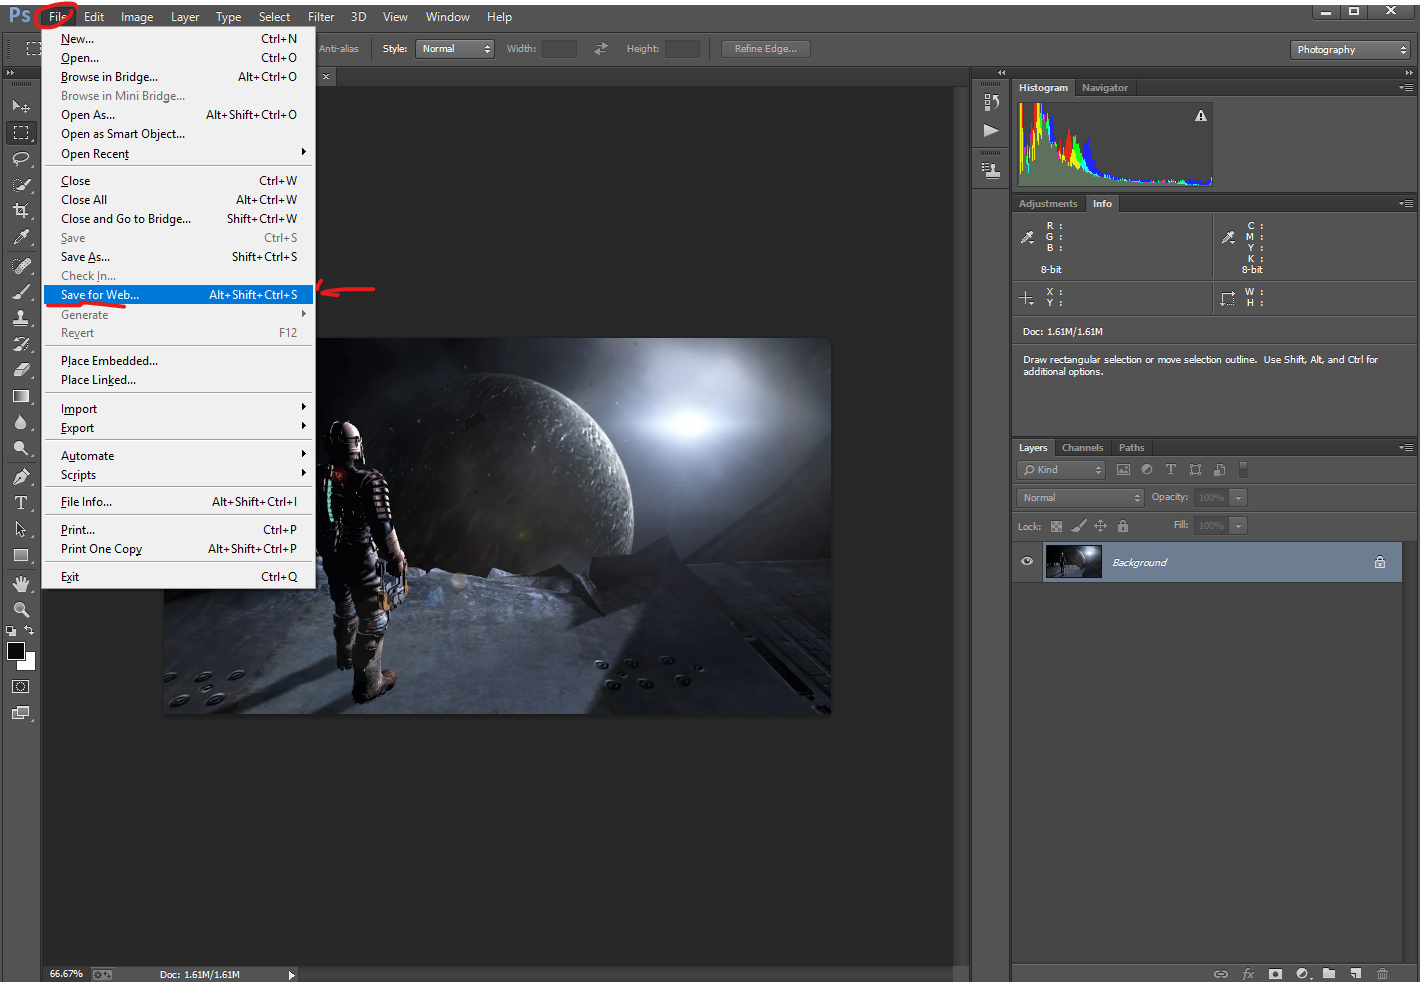Click the foreground color swatch
1420x982 pixels.
16,651
